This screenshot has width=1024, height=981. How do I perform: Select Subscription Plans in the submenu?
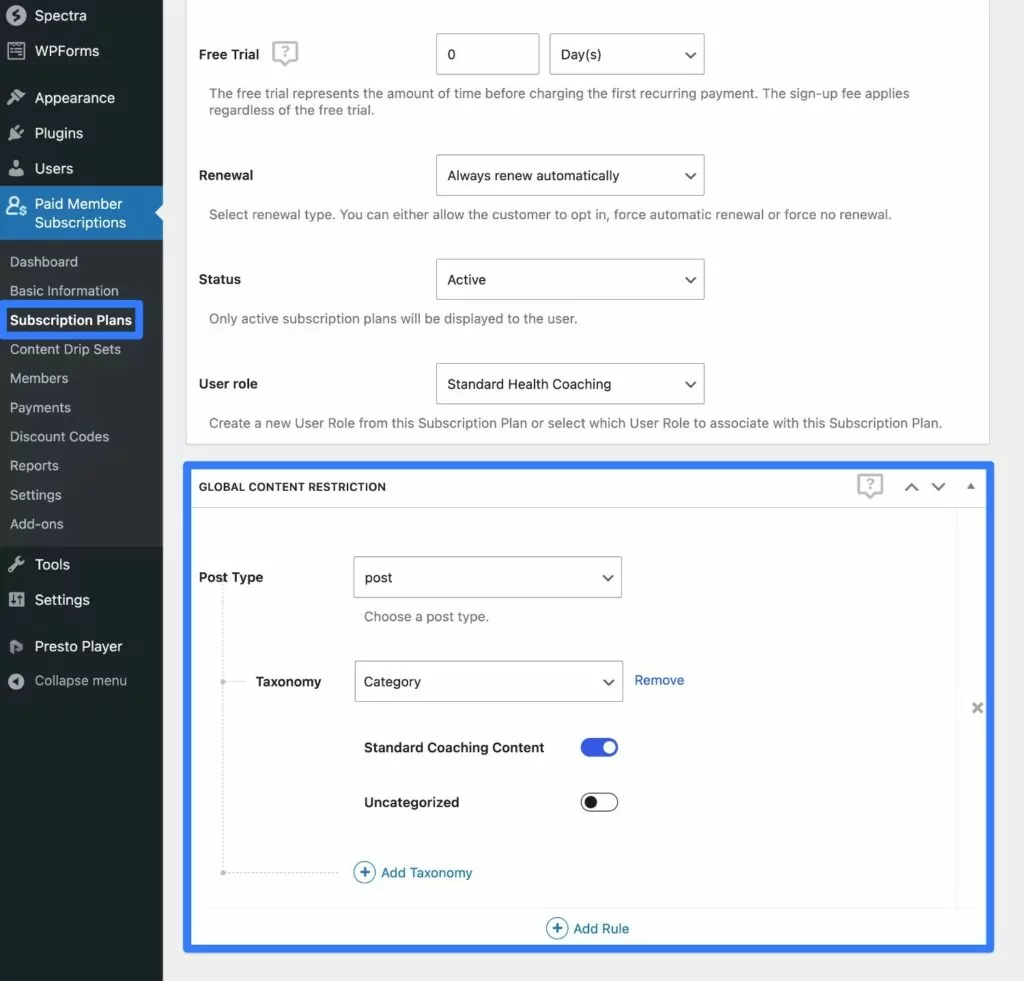pos(71,320)
